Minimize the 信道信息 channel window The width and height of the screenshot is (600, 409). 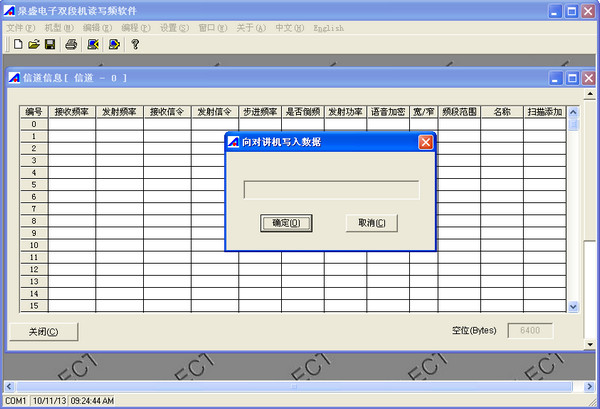tap(556, 78)
